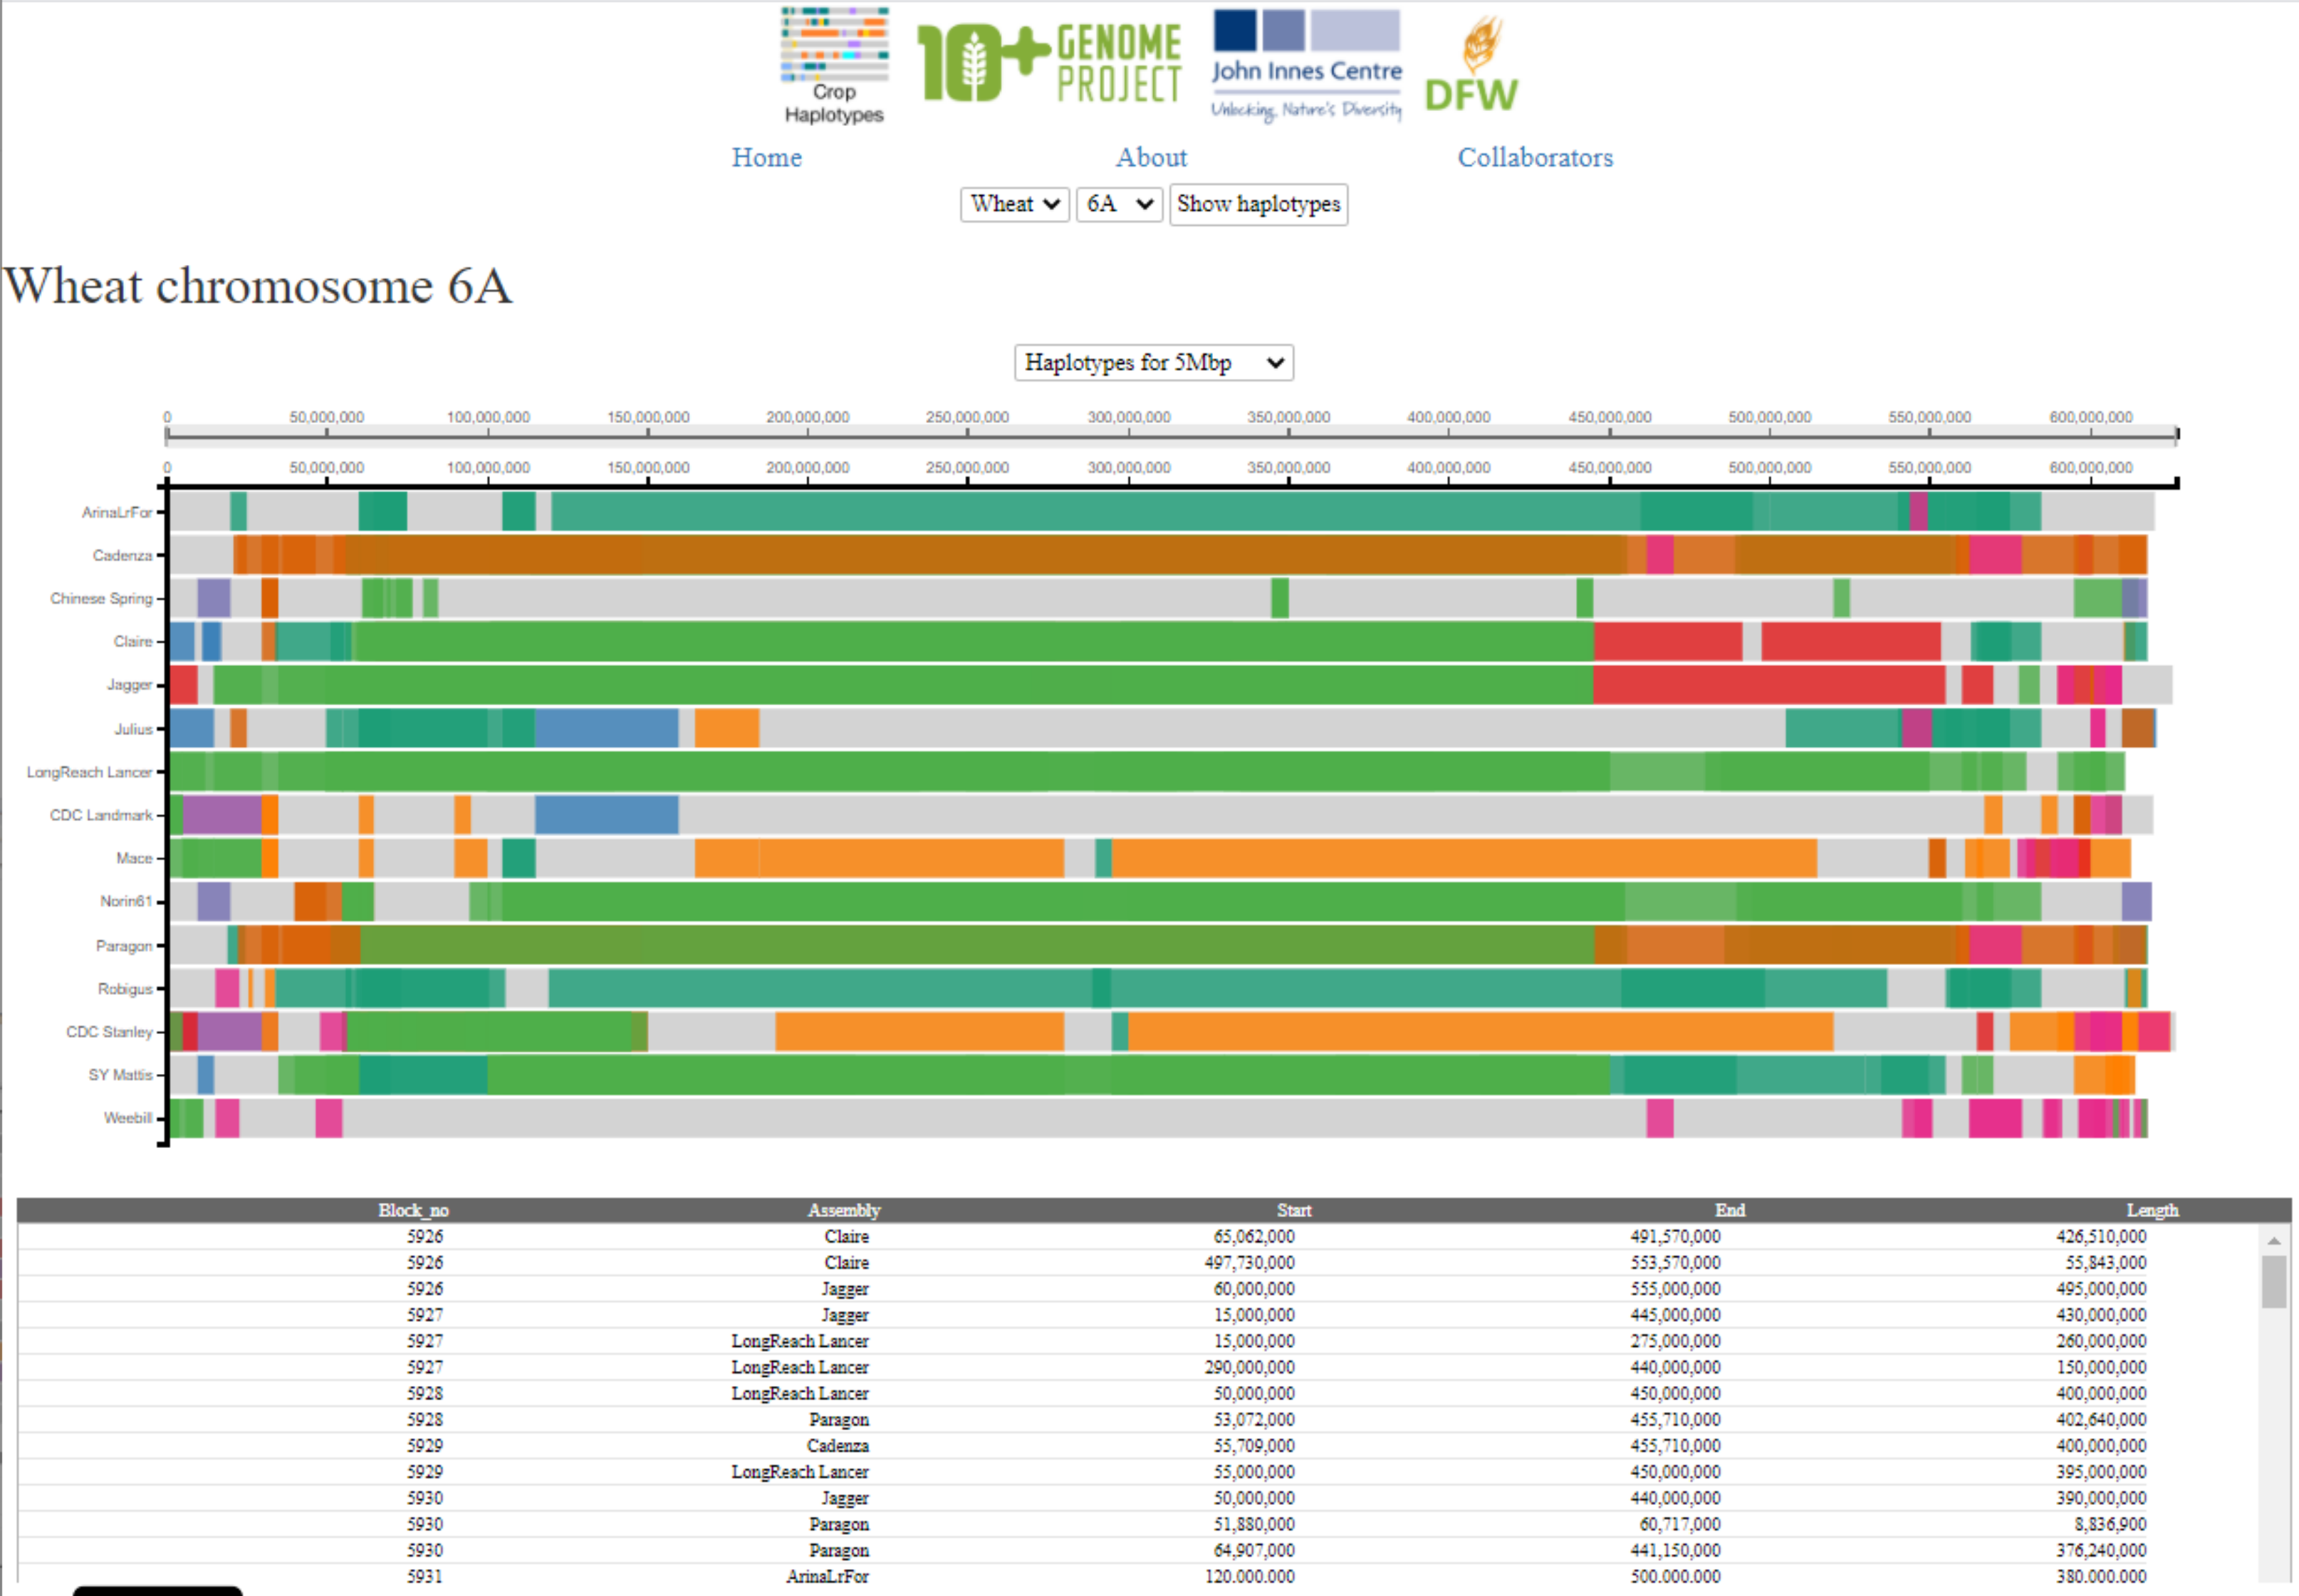Click CDC Landmark purple block at start
Screen dimensions: 2299x1596
(x=222, y=814)
